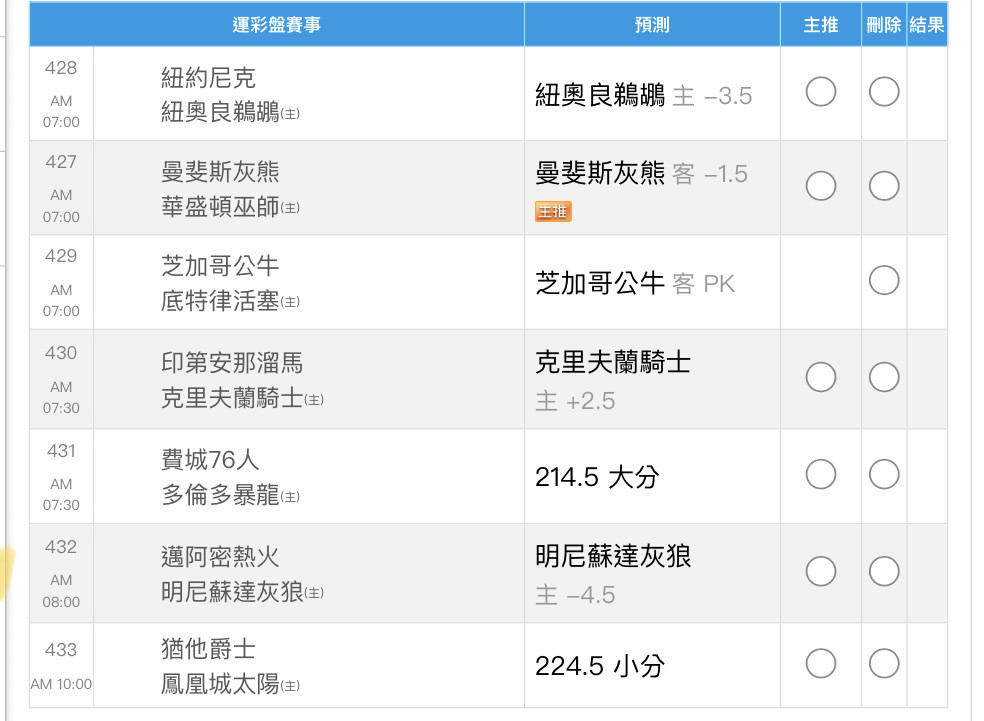Select 刪除 radio for game 432

tap(884, 572)
